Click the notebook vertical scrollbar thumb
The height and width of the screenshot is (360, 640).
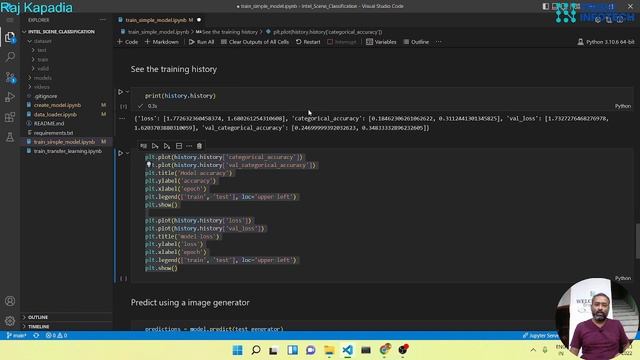(637, 241)
